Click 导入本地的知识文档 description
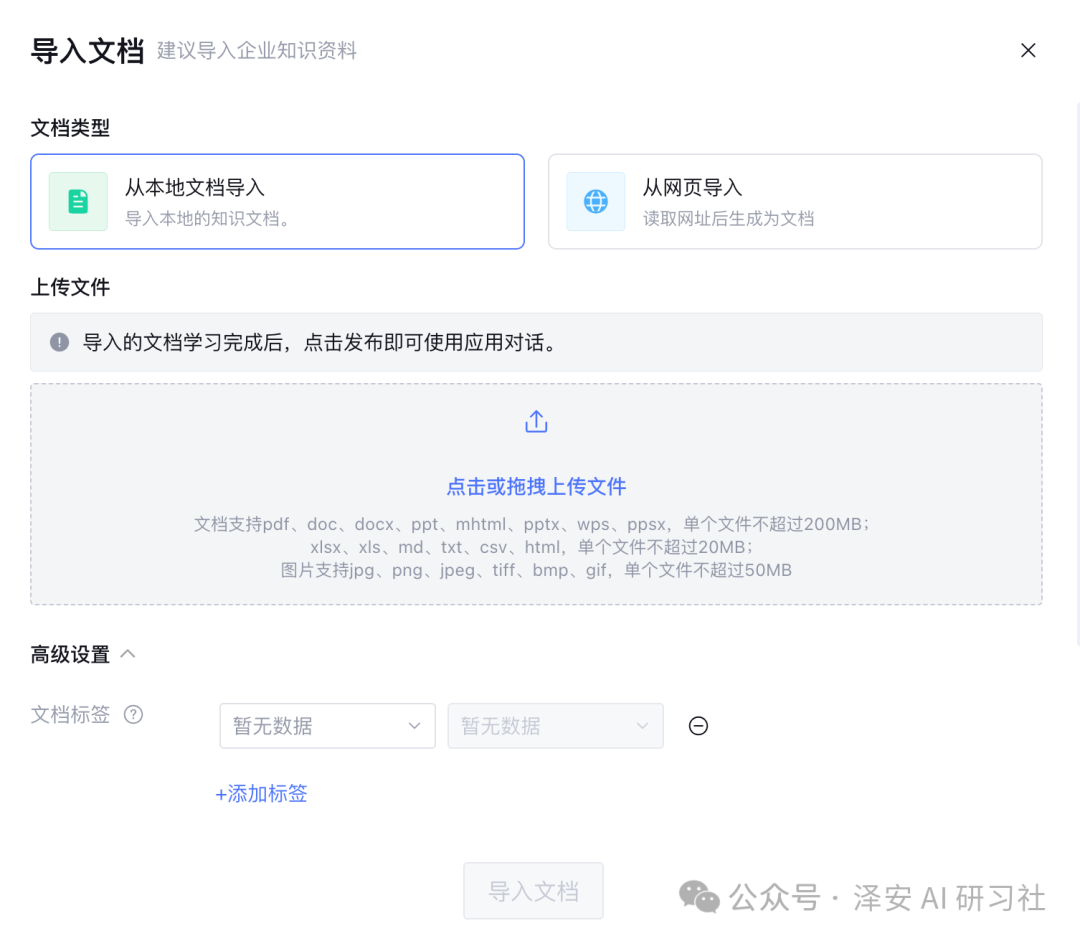The image size is (1080, 941). pos(207,219)
